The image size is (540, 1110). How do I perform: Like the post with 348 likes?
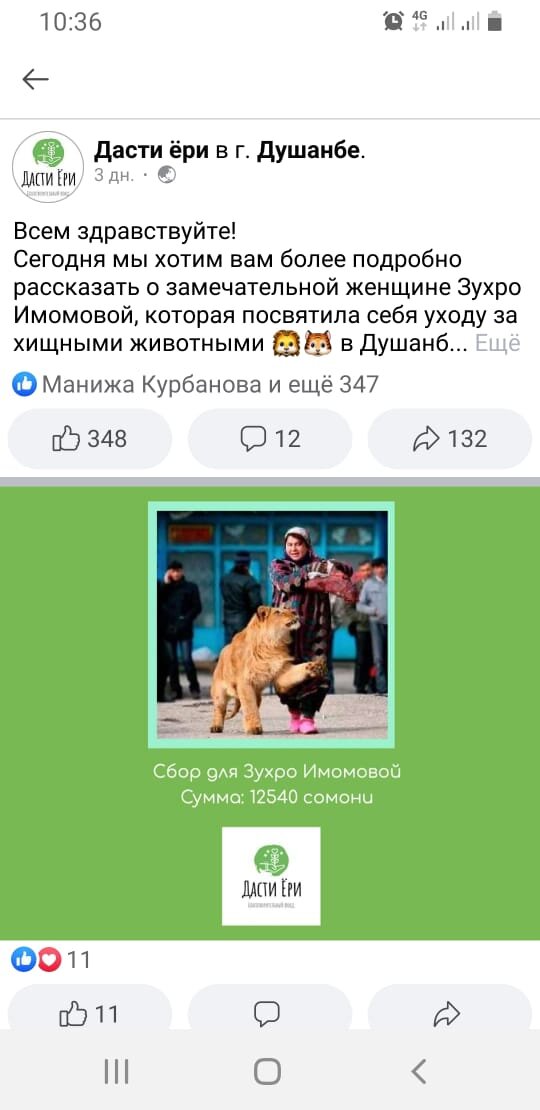[90, 439]
